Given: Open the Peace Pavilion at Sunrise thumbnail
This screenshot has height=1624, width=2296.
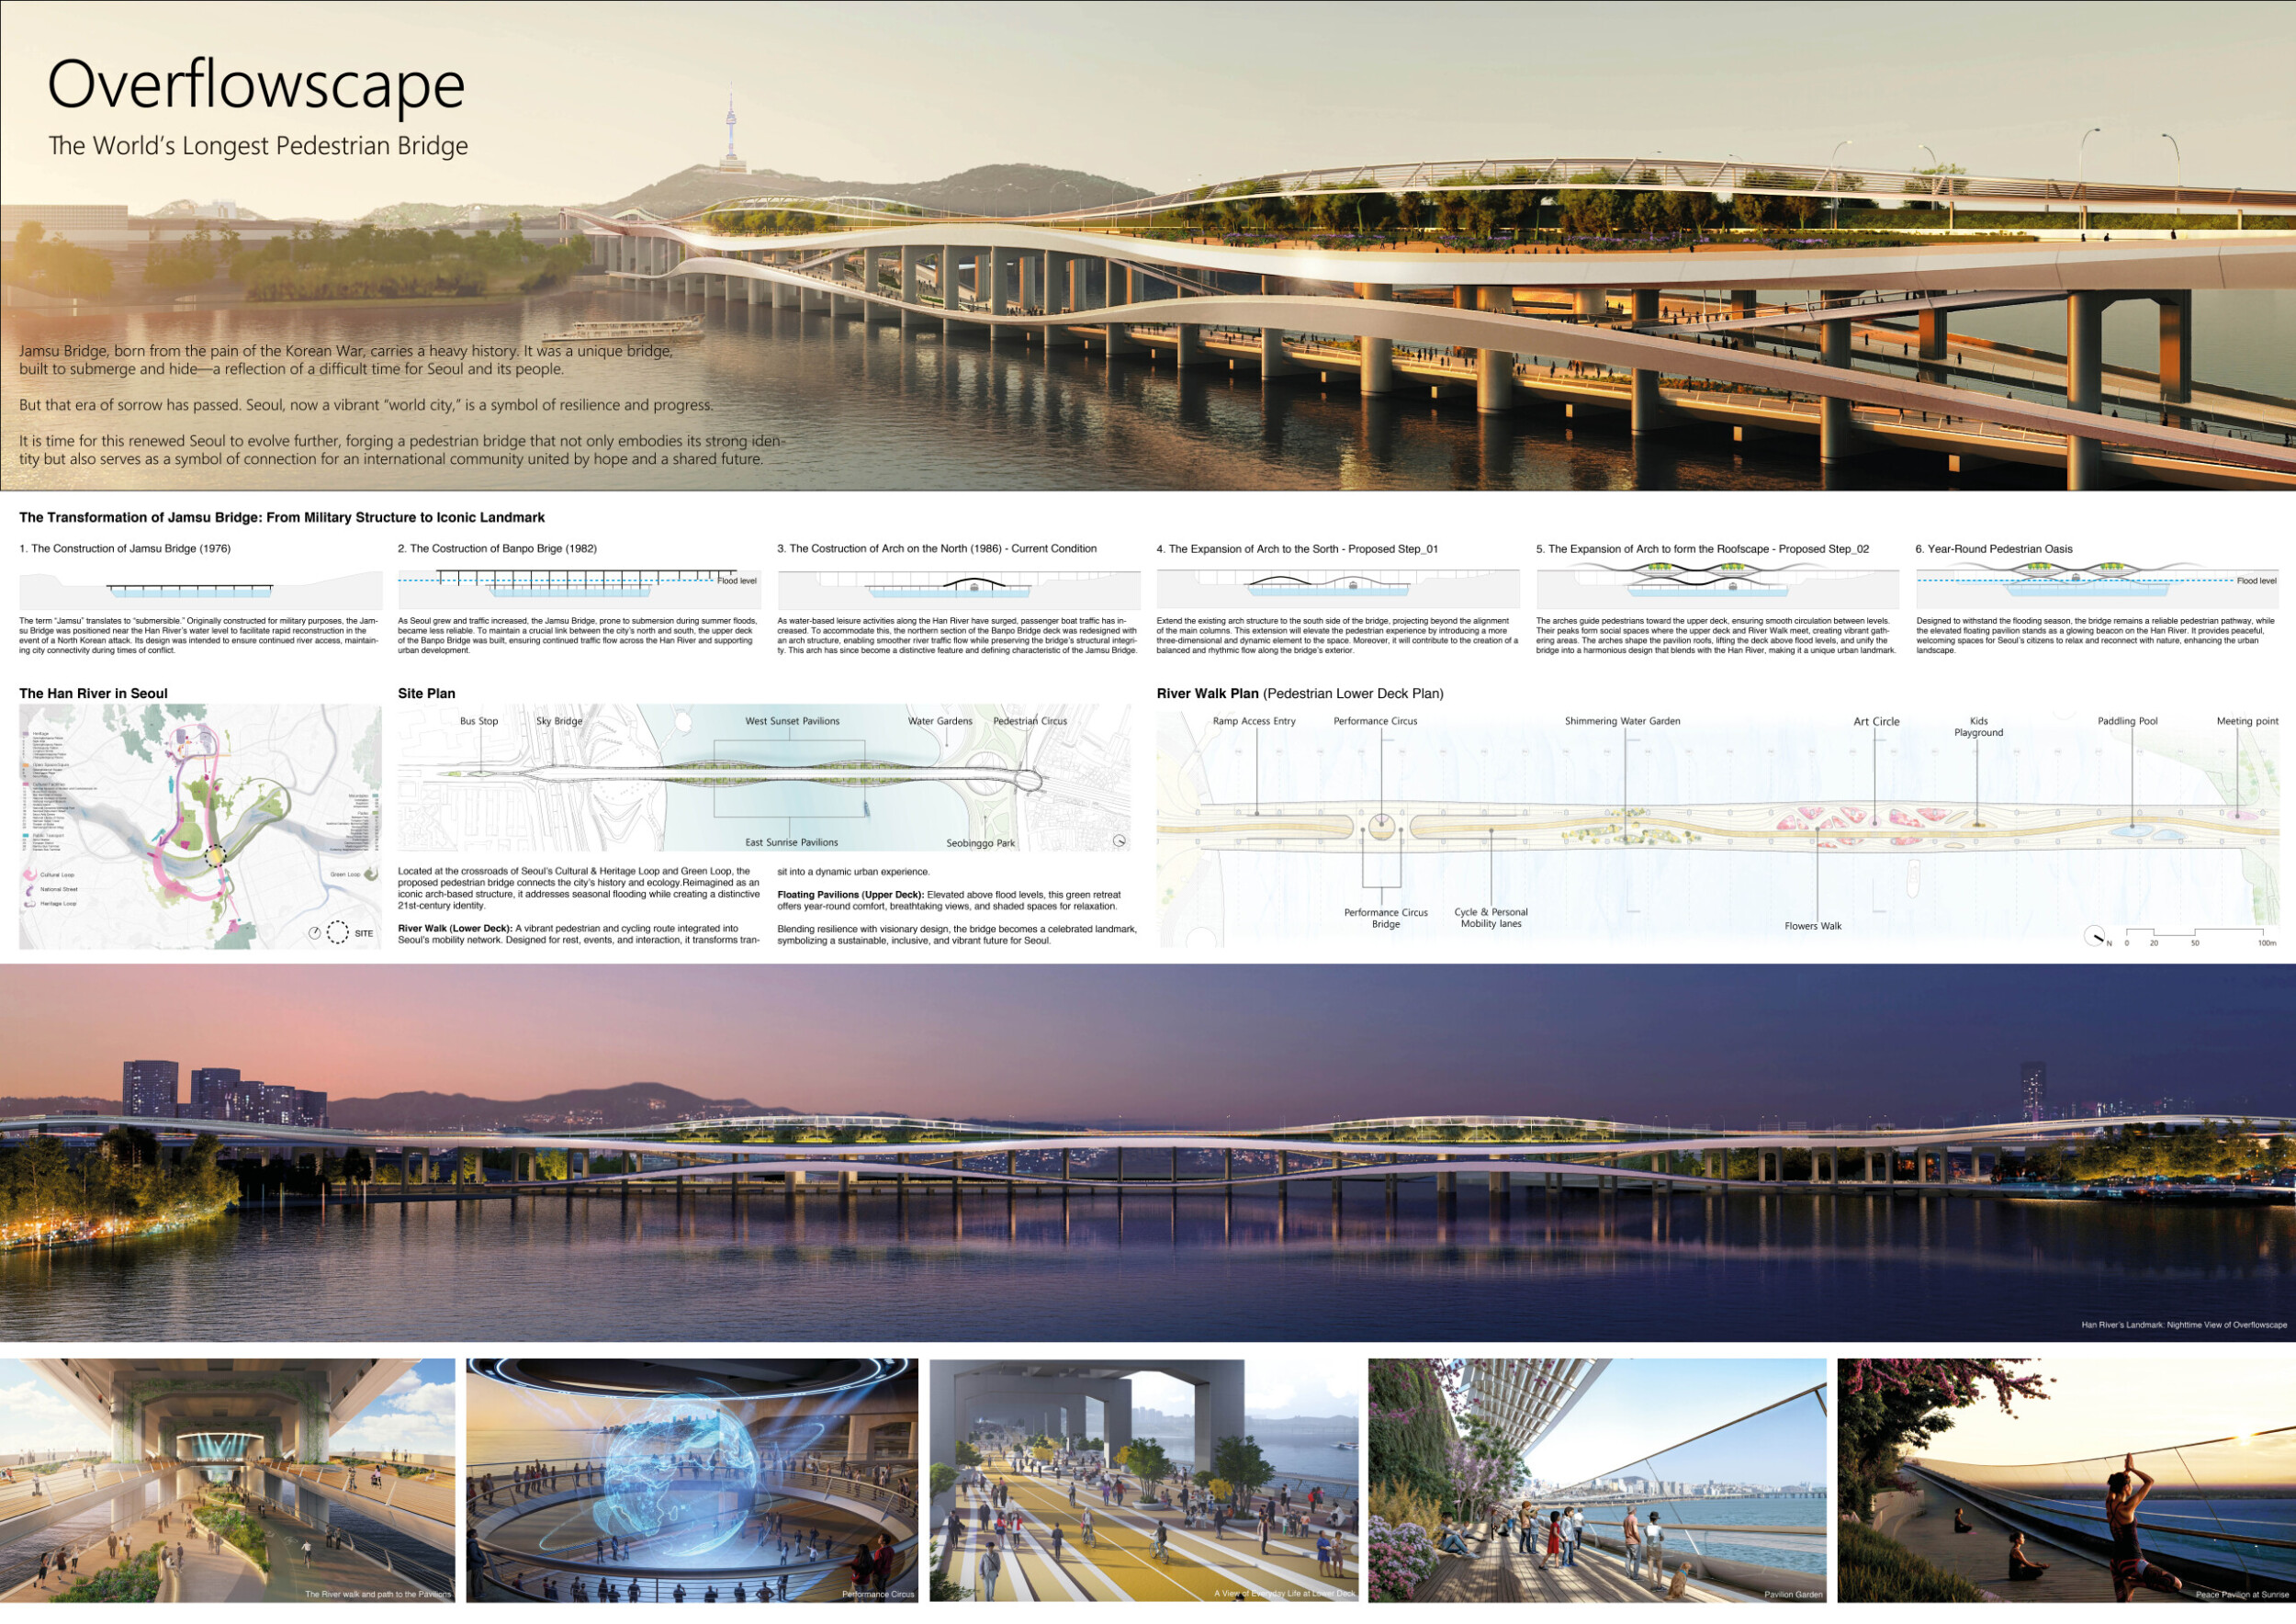Looking at the screenshot, I should pos(2065,1480).
